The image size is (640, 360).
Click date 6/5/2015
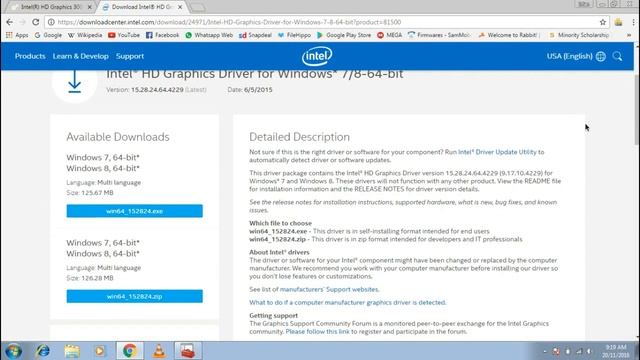point(258,89)
